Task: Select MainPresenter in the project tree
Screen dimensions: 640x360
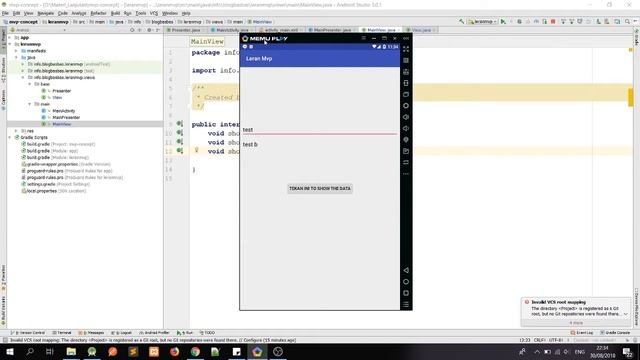Action: [x=66, y=118]
